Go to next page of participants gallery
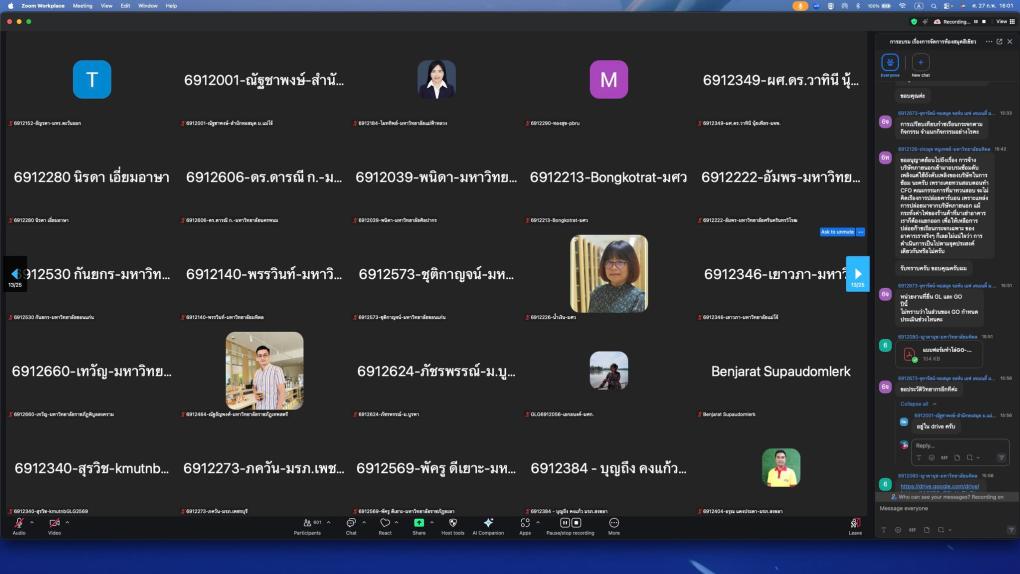 point(857,273)
